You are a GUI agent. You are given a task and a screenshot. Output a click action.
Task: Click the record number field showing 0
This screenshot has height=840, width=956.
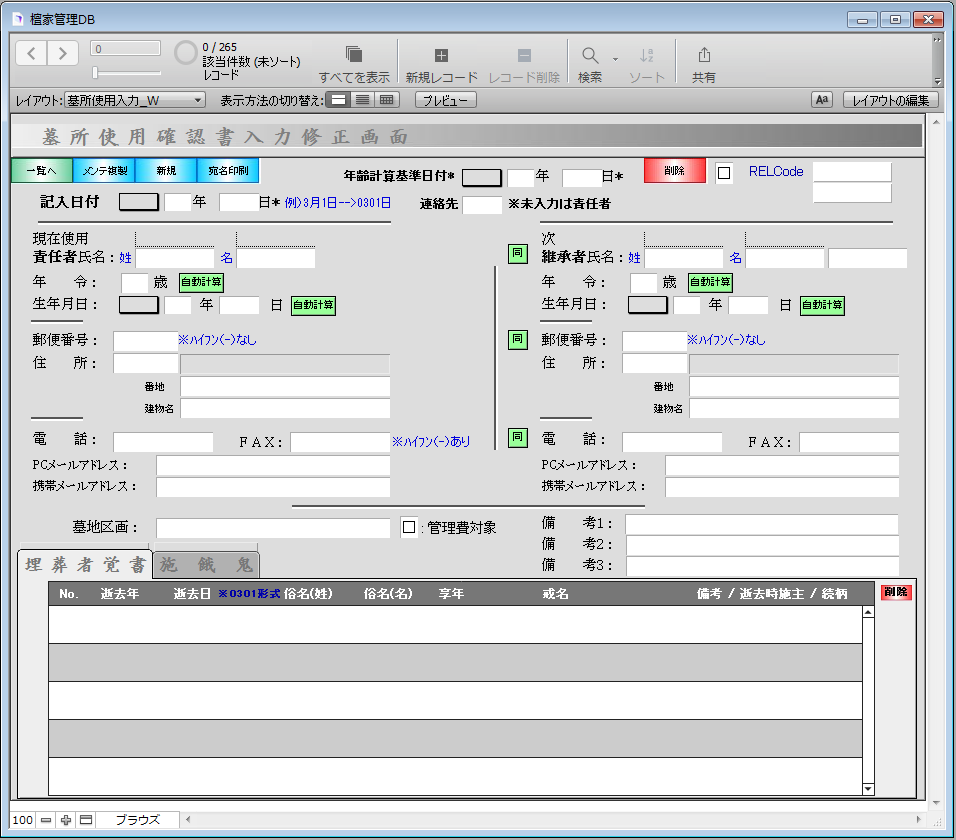125,48
